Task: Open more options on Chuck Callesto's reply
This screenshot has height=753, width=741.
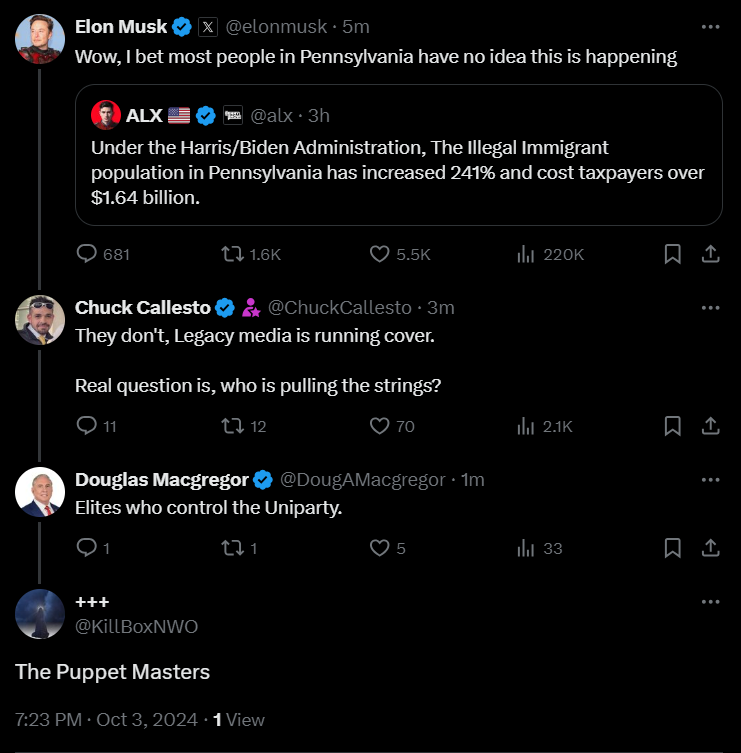Action: [711, 307]
